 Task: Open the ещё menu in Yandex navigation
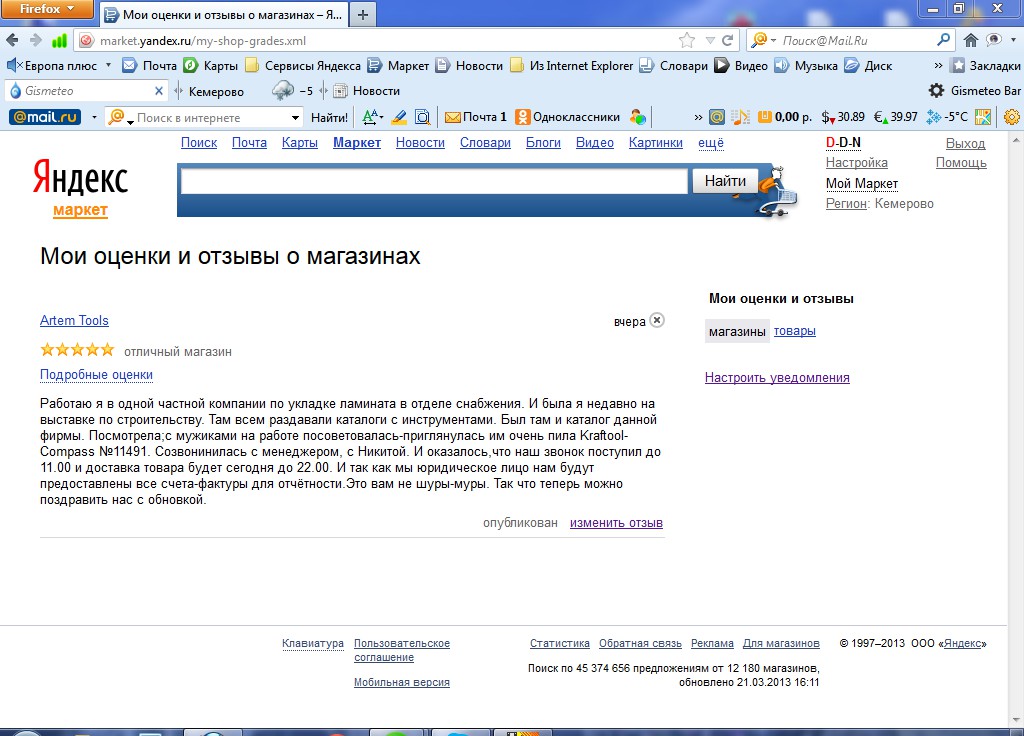[711, 142]
